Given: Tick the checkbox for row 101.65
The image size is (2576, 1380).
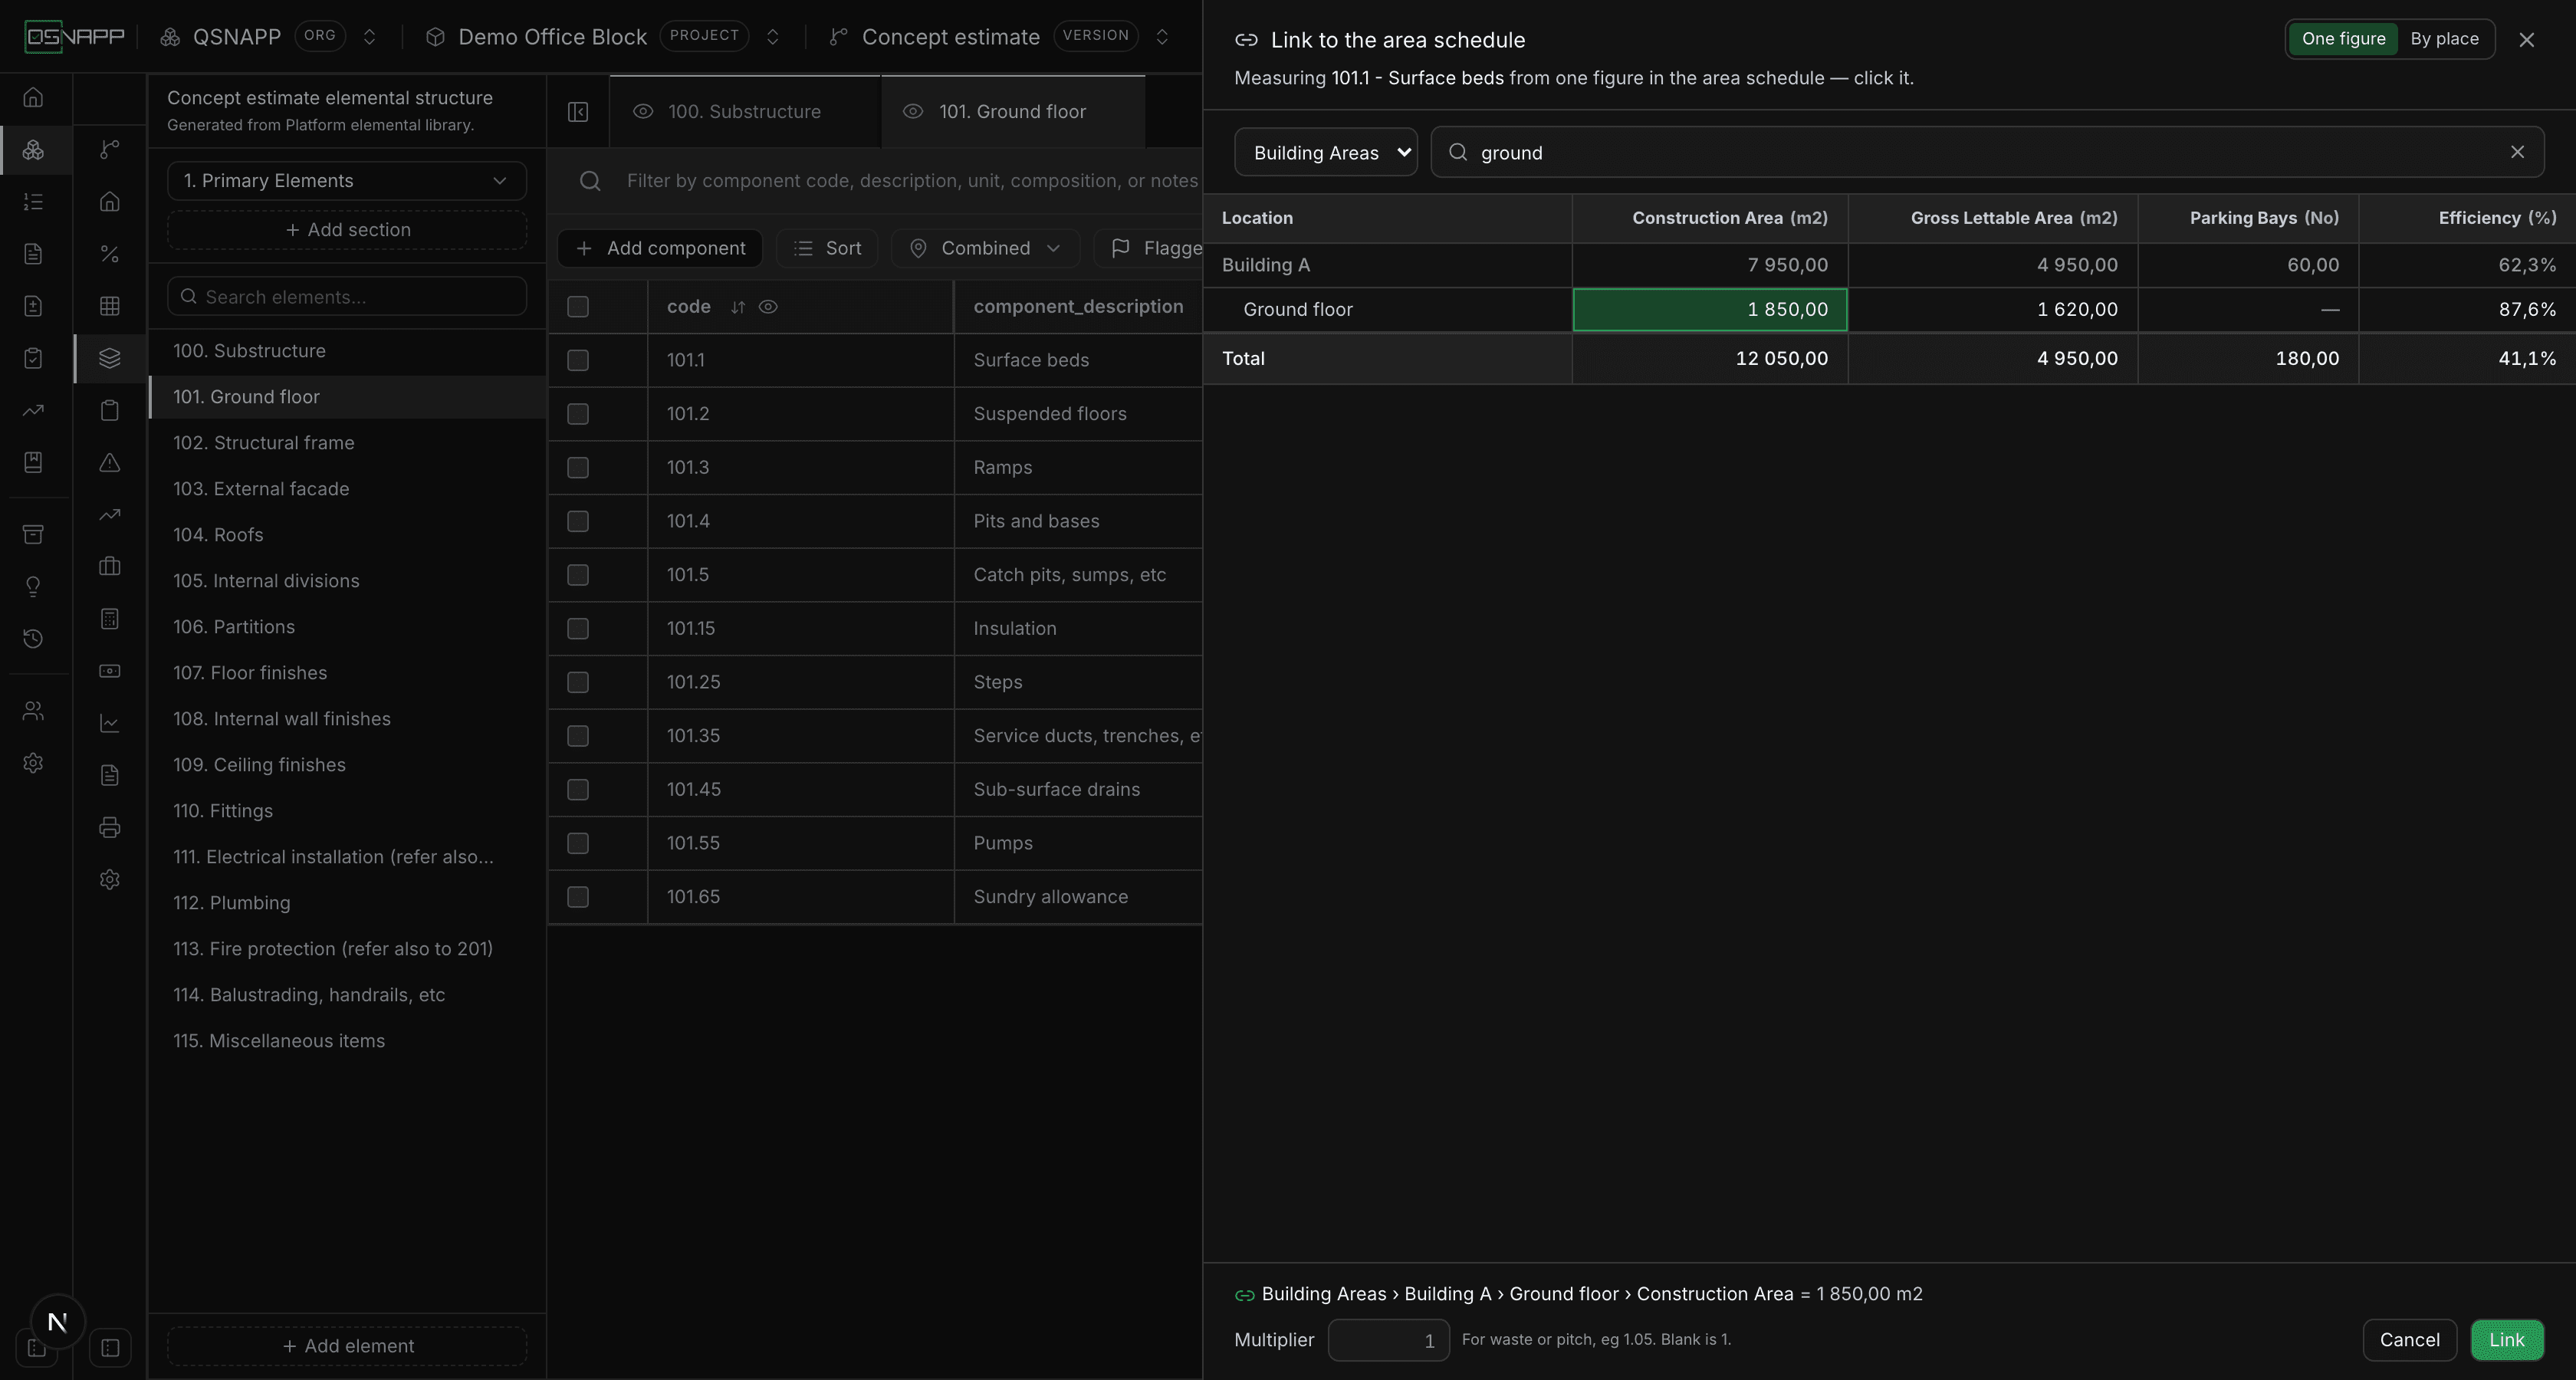Looking at the screenshot, I should click(x=578, y=897).
